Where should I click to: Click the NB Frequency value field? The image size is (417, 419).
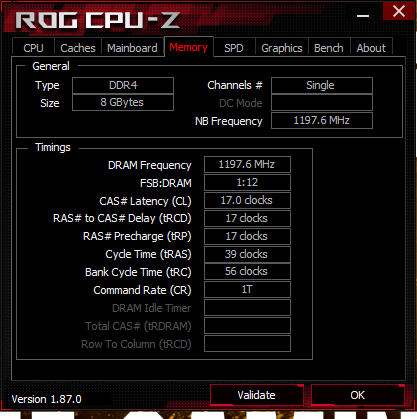tap(322, 120)
